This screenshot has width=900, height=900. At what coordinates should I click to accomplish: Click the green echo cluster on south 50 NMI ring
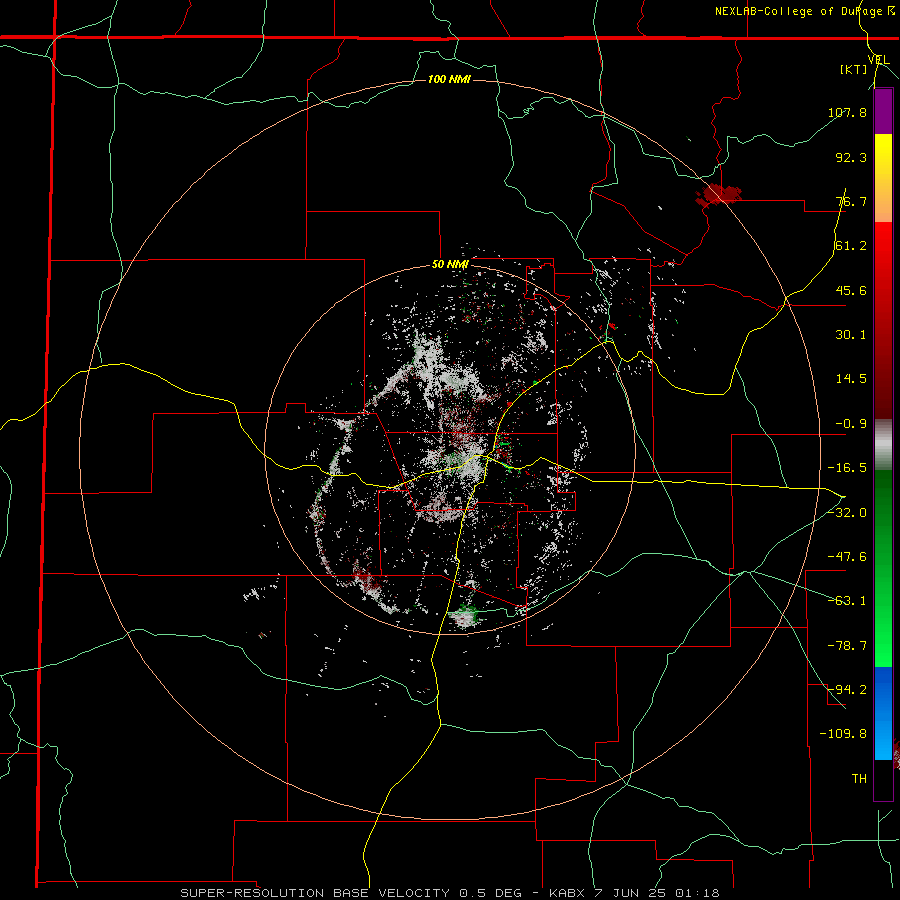464,617
